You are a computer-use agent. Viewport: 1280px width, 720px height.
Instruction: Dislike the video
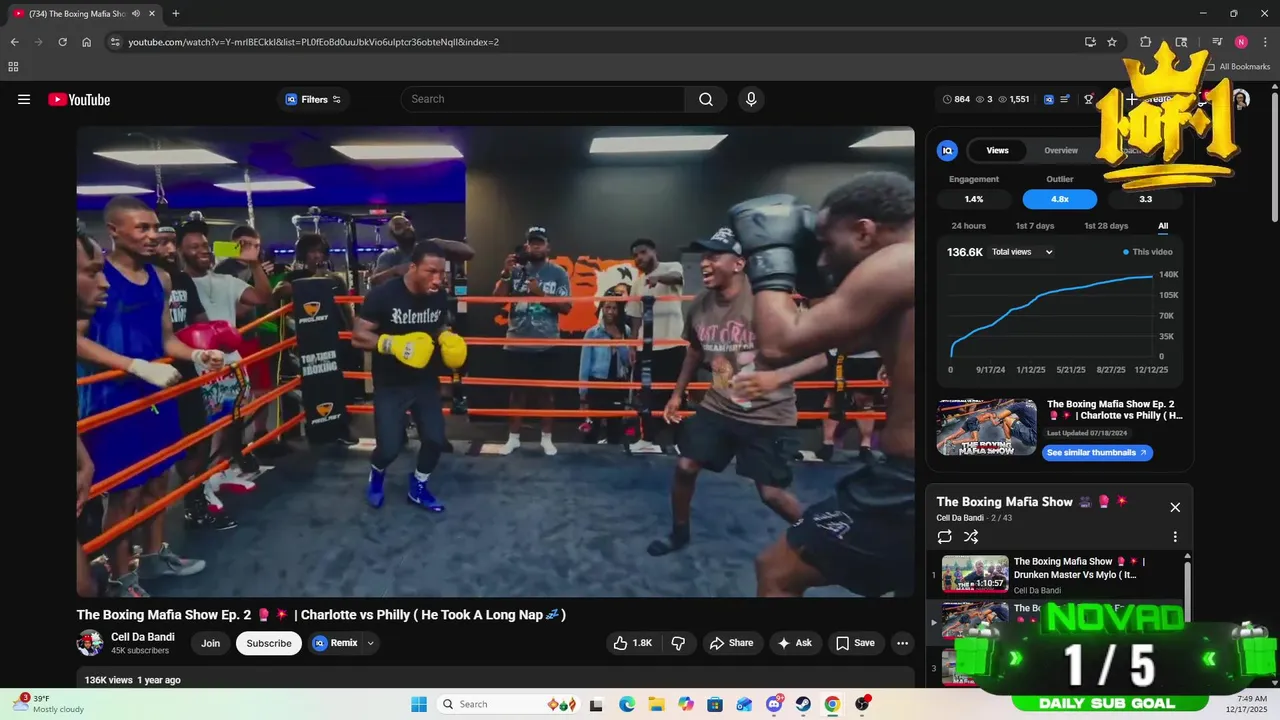pyautogui.click(x=678, y=643)
